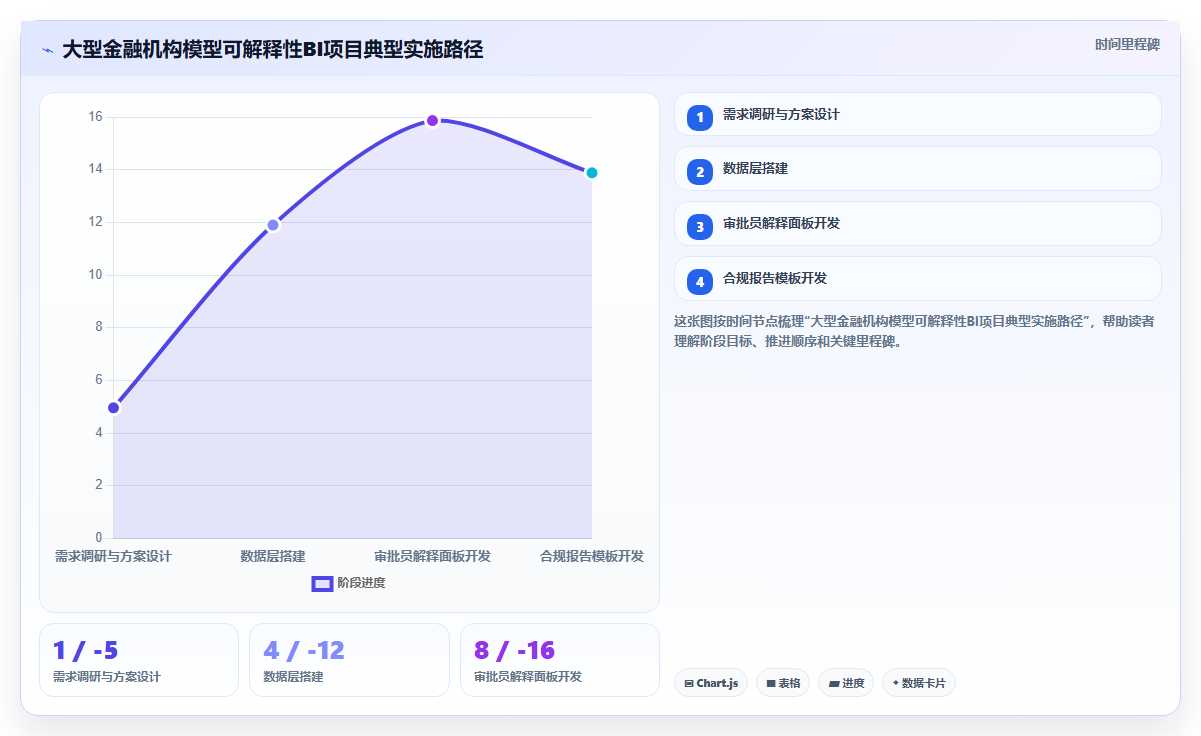Click the x-axis label 数据层搭建
This screenshot has height=736, width=1201.
(273, 556)
